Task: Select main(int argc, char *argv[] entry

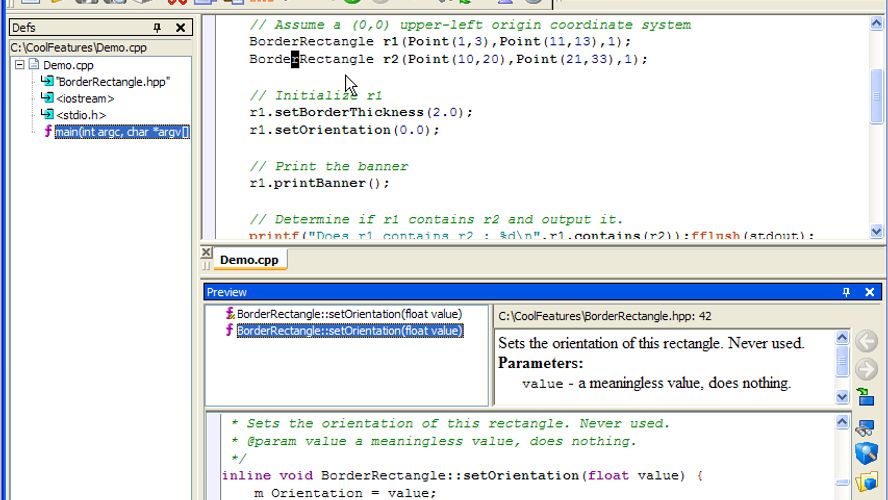Action: (x=122, y=132)
